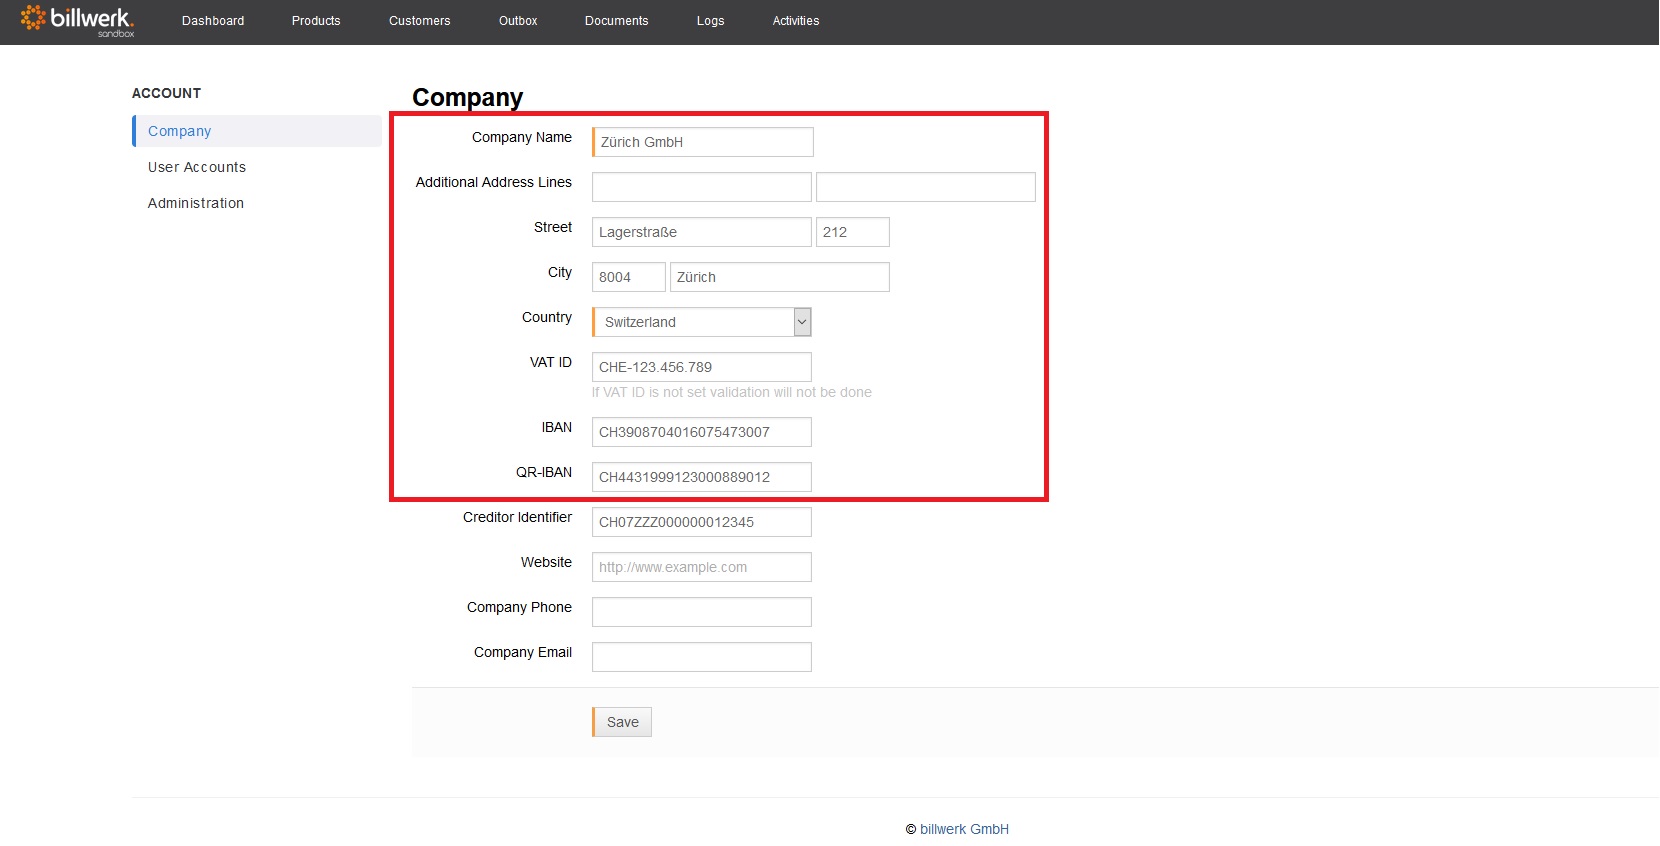This screenshot has width=1660, height=846.
Task: Edit the postal code field 8004
Action: click(629, 277)
